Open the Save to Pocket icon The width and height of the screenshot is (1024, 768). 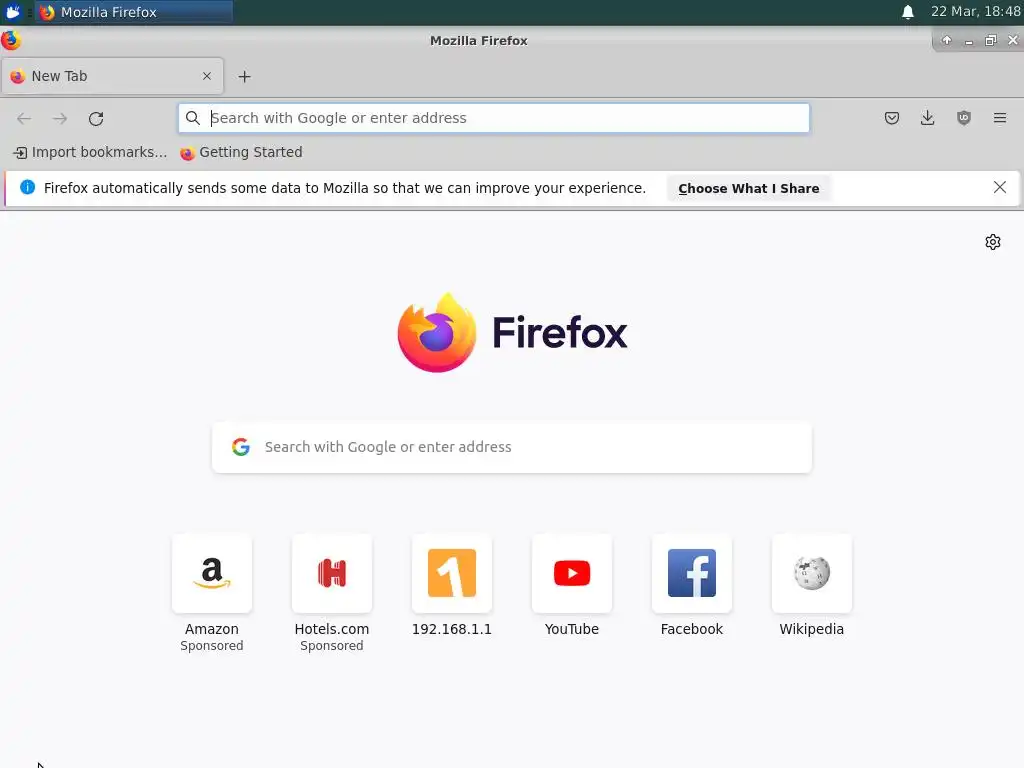891,118
